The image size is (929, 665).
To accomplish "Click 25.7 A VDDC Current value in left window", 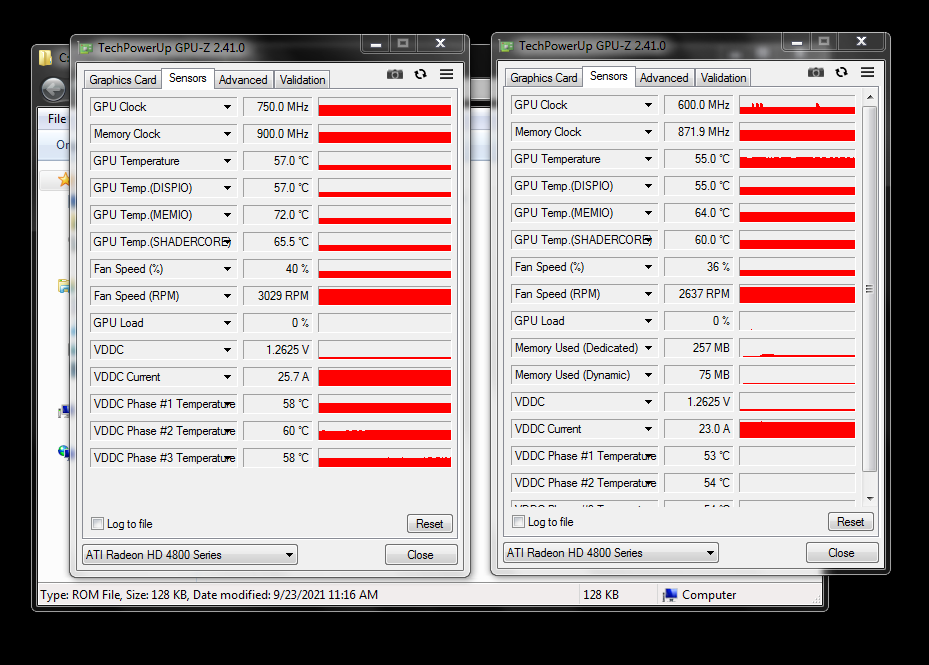I will 277,377.
